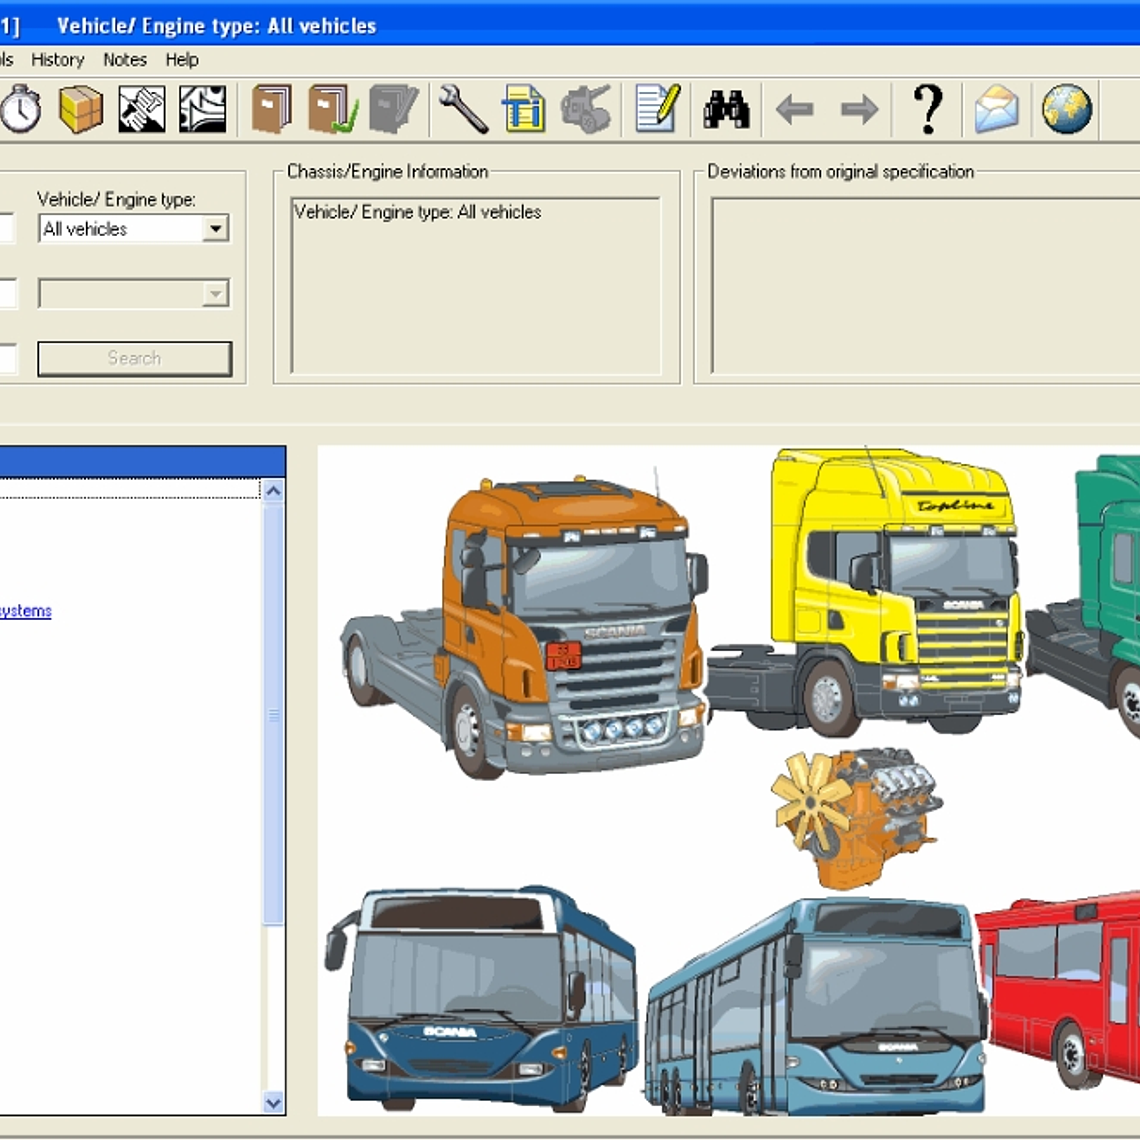
Task: Open the parts package icon on toolbar
Action: (80, 108)
